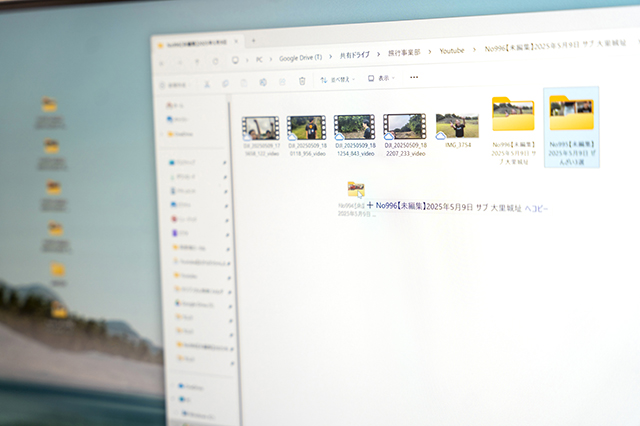The image size is (640, 426).
Task: Expand the chevron after 共有ドライブ
Action: [378, 54]
